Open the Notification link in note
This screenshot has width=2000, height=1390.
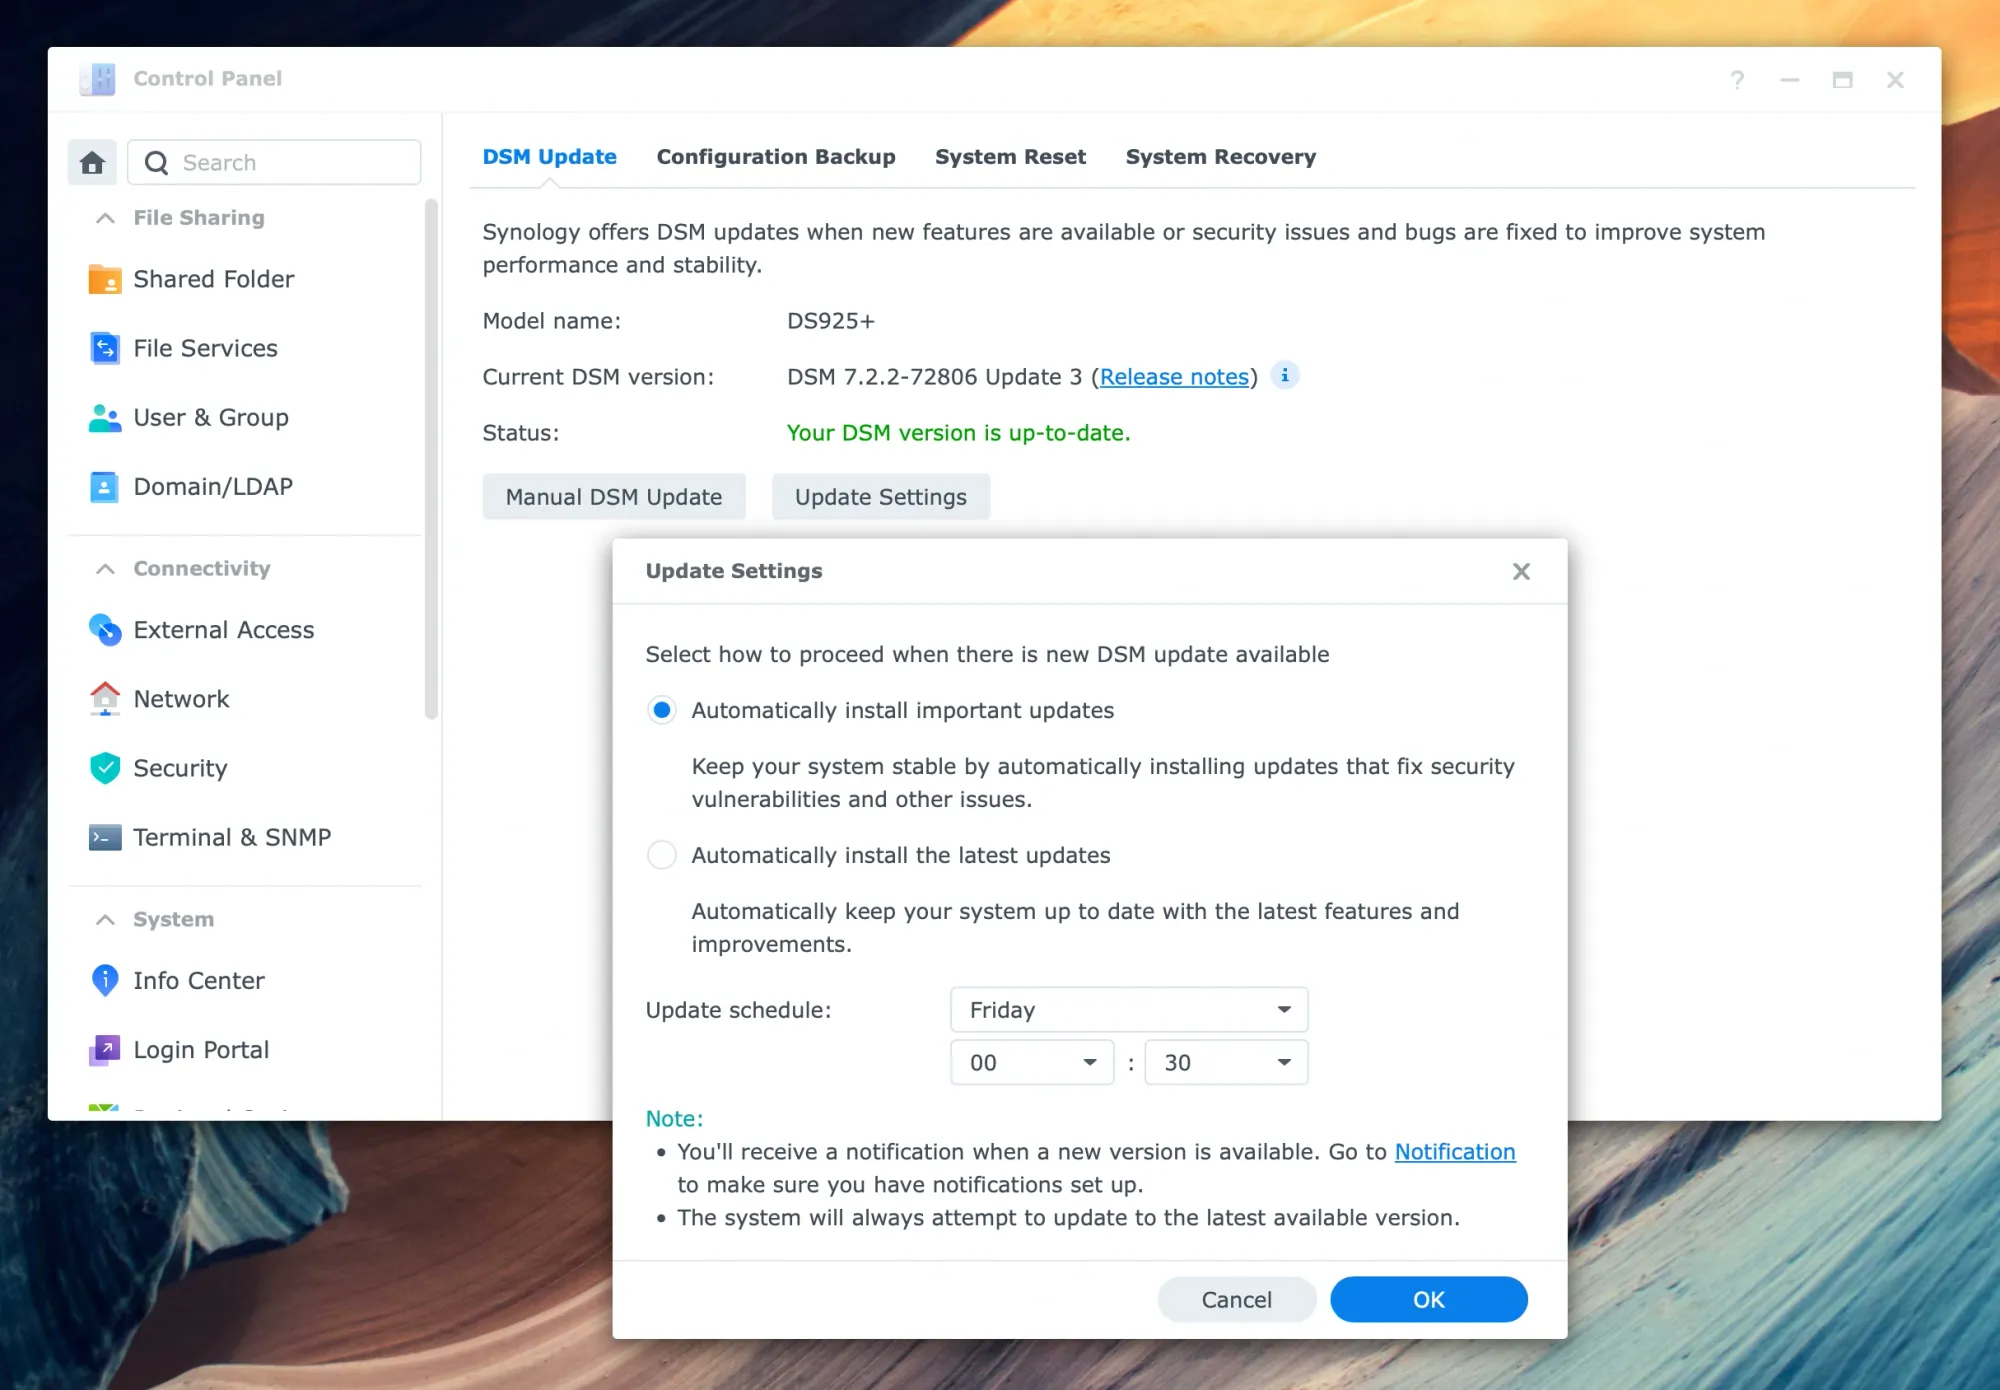pos(1455,1152)
